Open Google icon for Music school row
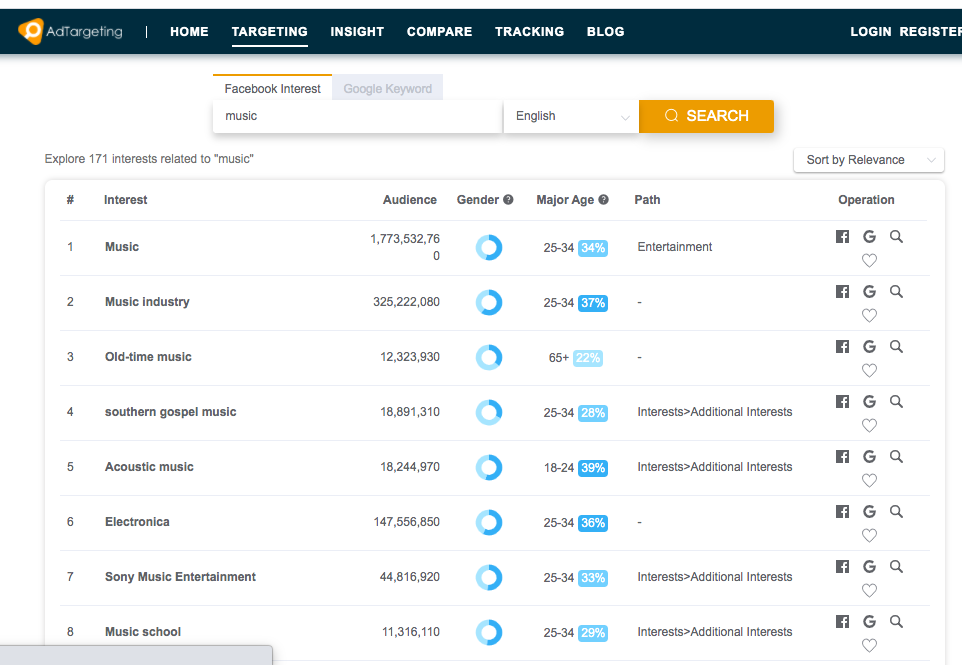The image size is (962, 665). click(869, 621)
